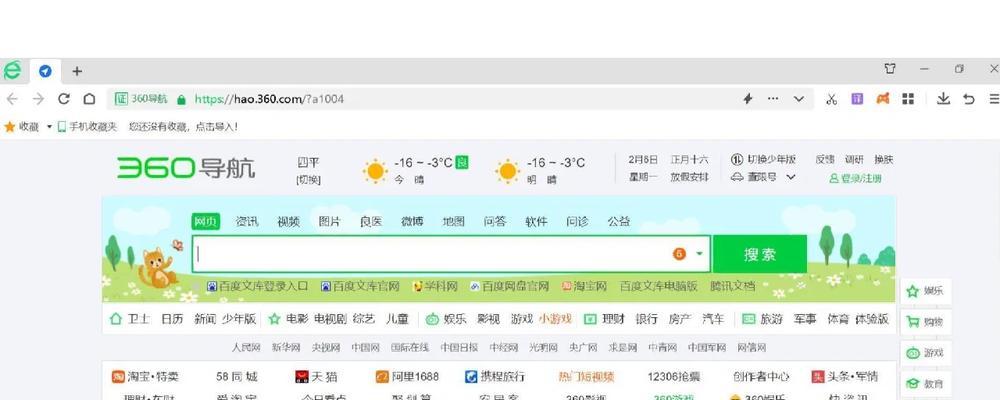
Task: Click 换肤 link
Action: point(883,159)
